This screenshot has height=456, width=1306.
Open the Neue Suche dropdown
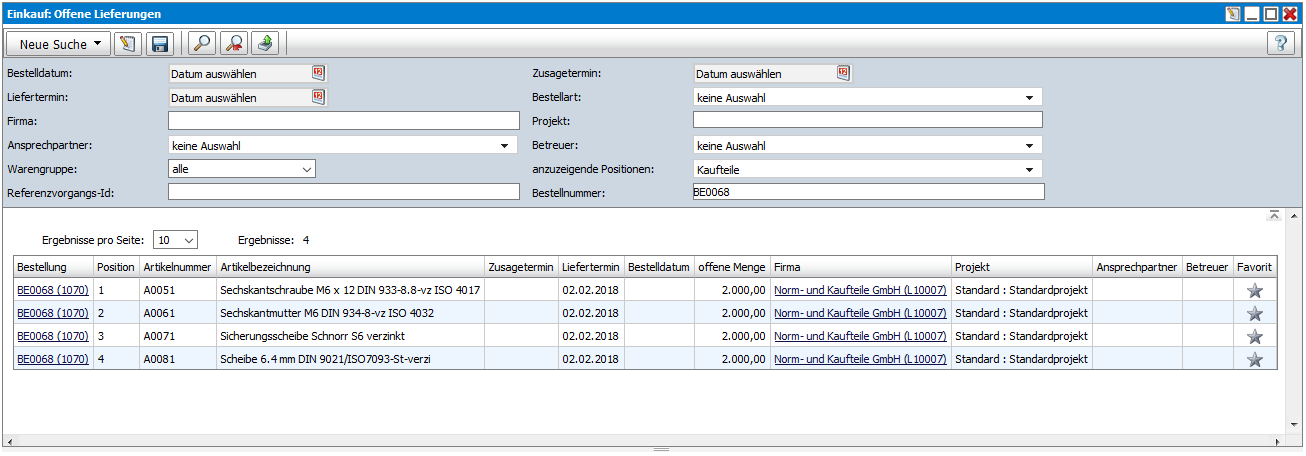pos(59,43)
